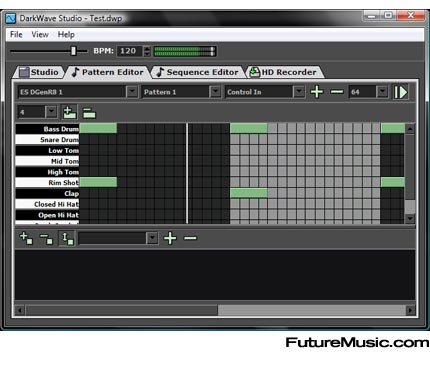
Task: Click the add row icon beside the 4 dropdown
Action: 69,112
